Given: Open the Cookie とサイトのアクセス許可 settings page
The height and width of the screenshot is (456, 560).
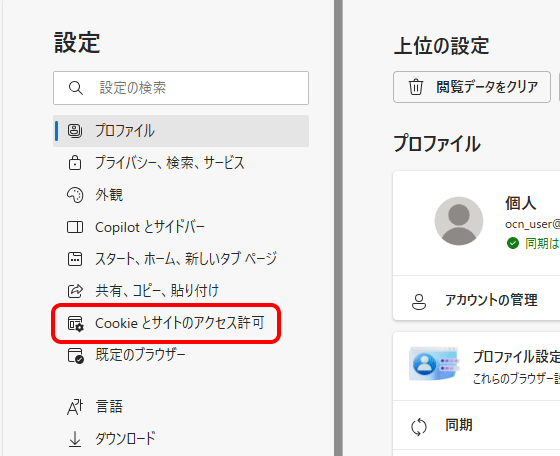Looking at the screenshot, I should point(166,324).
